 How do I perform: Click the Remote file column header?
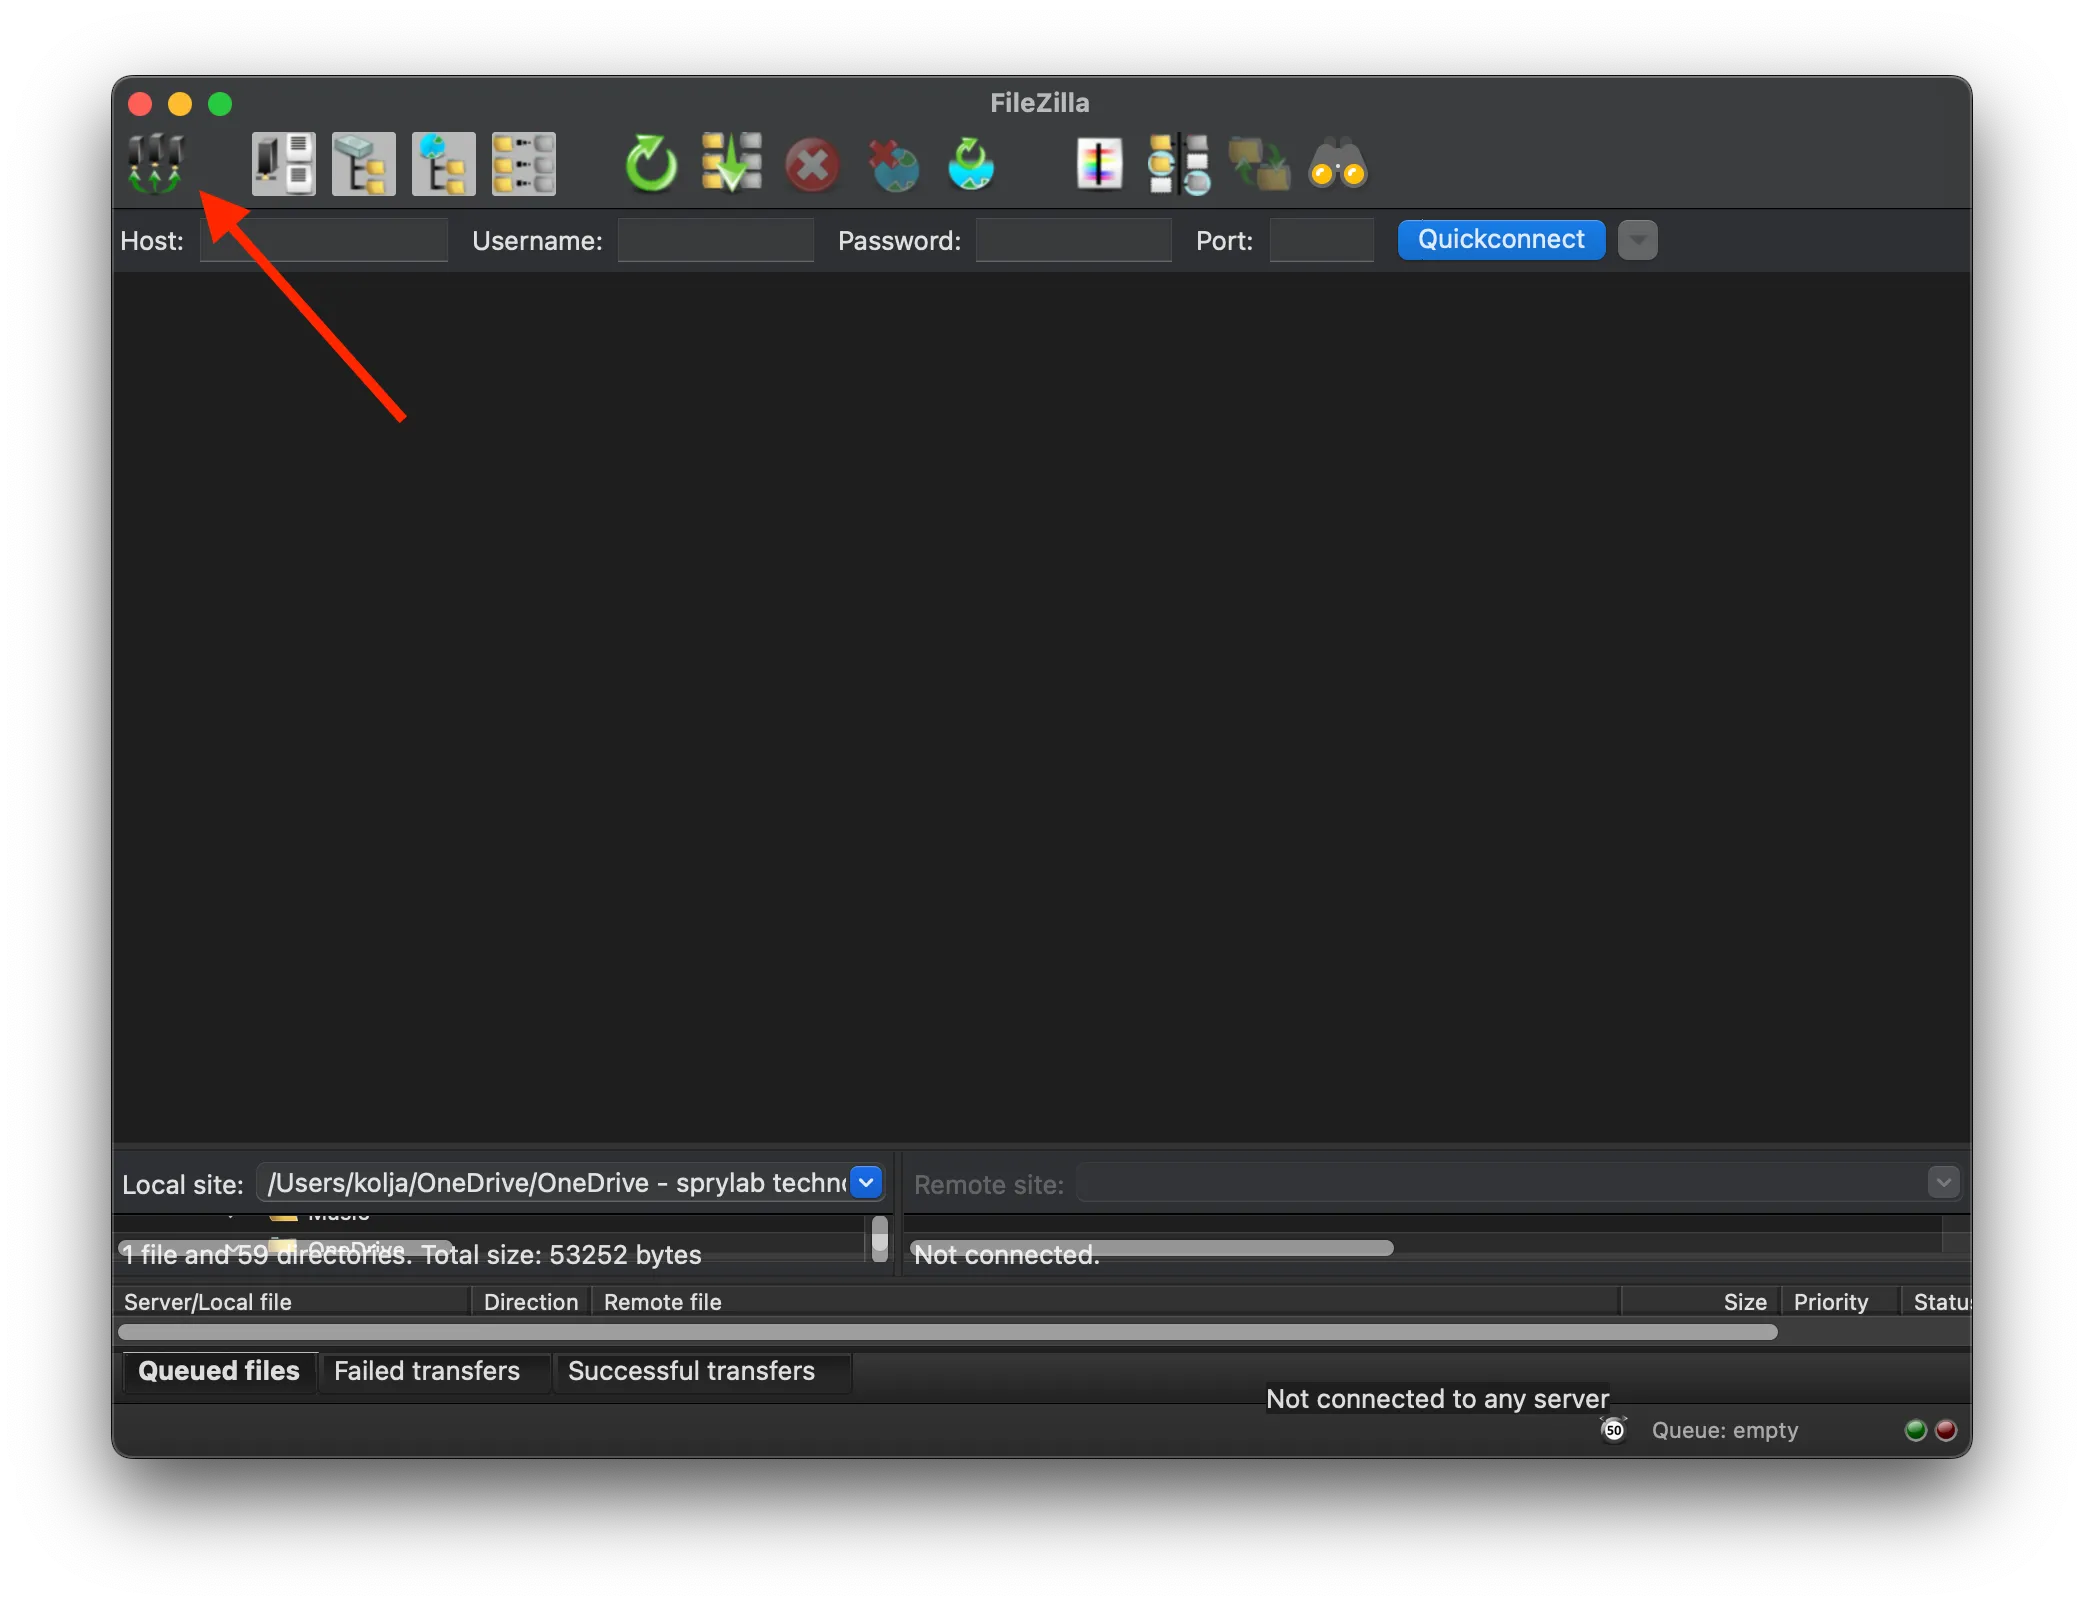[x=1106, y=1302]
